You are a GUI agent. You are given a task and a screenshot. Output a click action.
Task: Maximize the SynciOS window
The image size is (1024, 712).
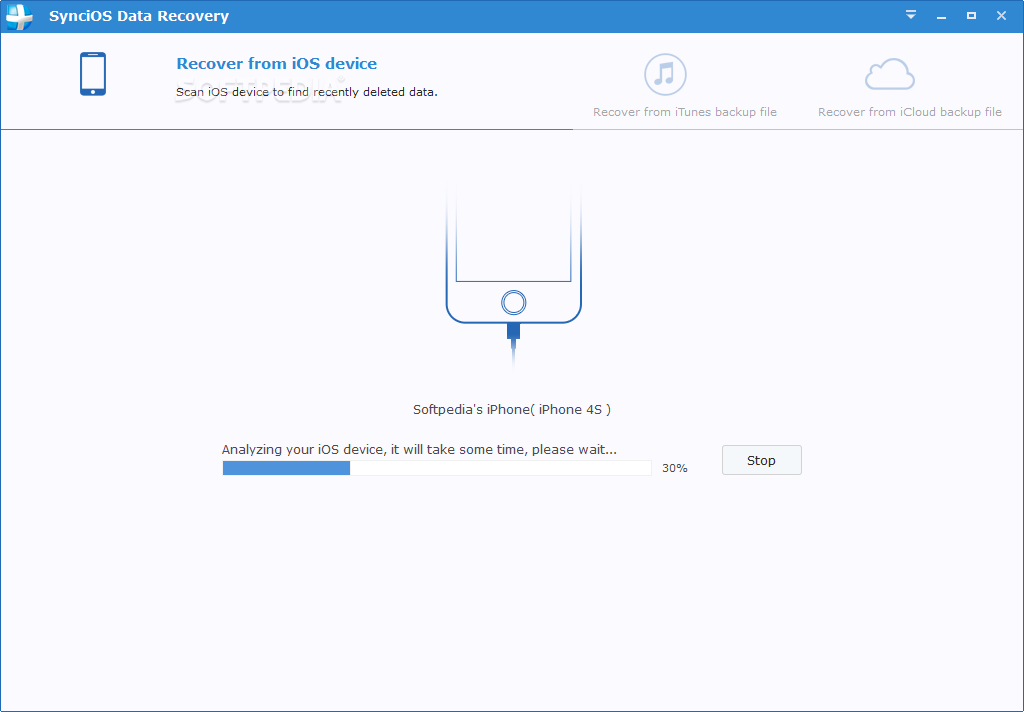click(x=971, y=16)
